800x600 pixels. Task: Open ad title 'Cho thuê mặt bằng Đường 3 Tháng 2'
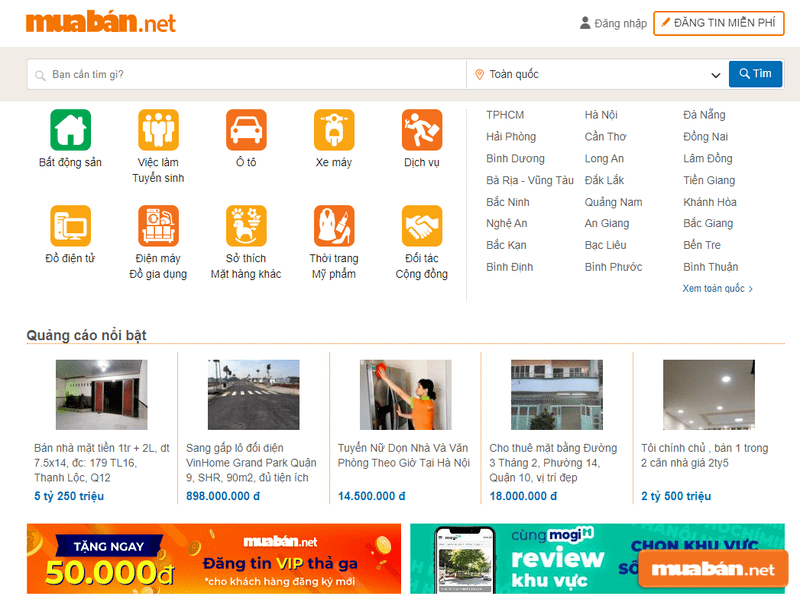553,463
